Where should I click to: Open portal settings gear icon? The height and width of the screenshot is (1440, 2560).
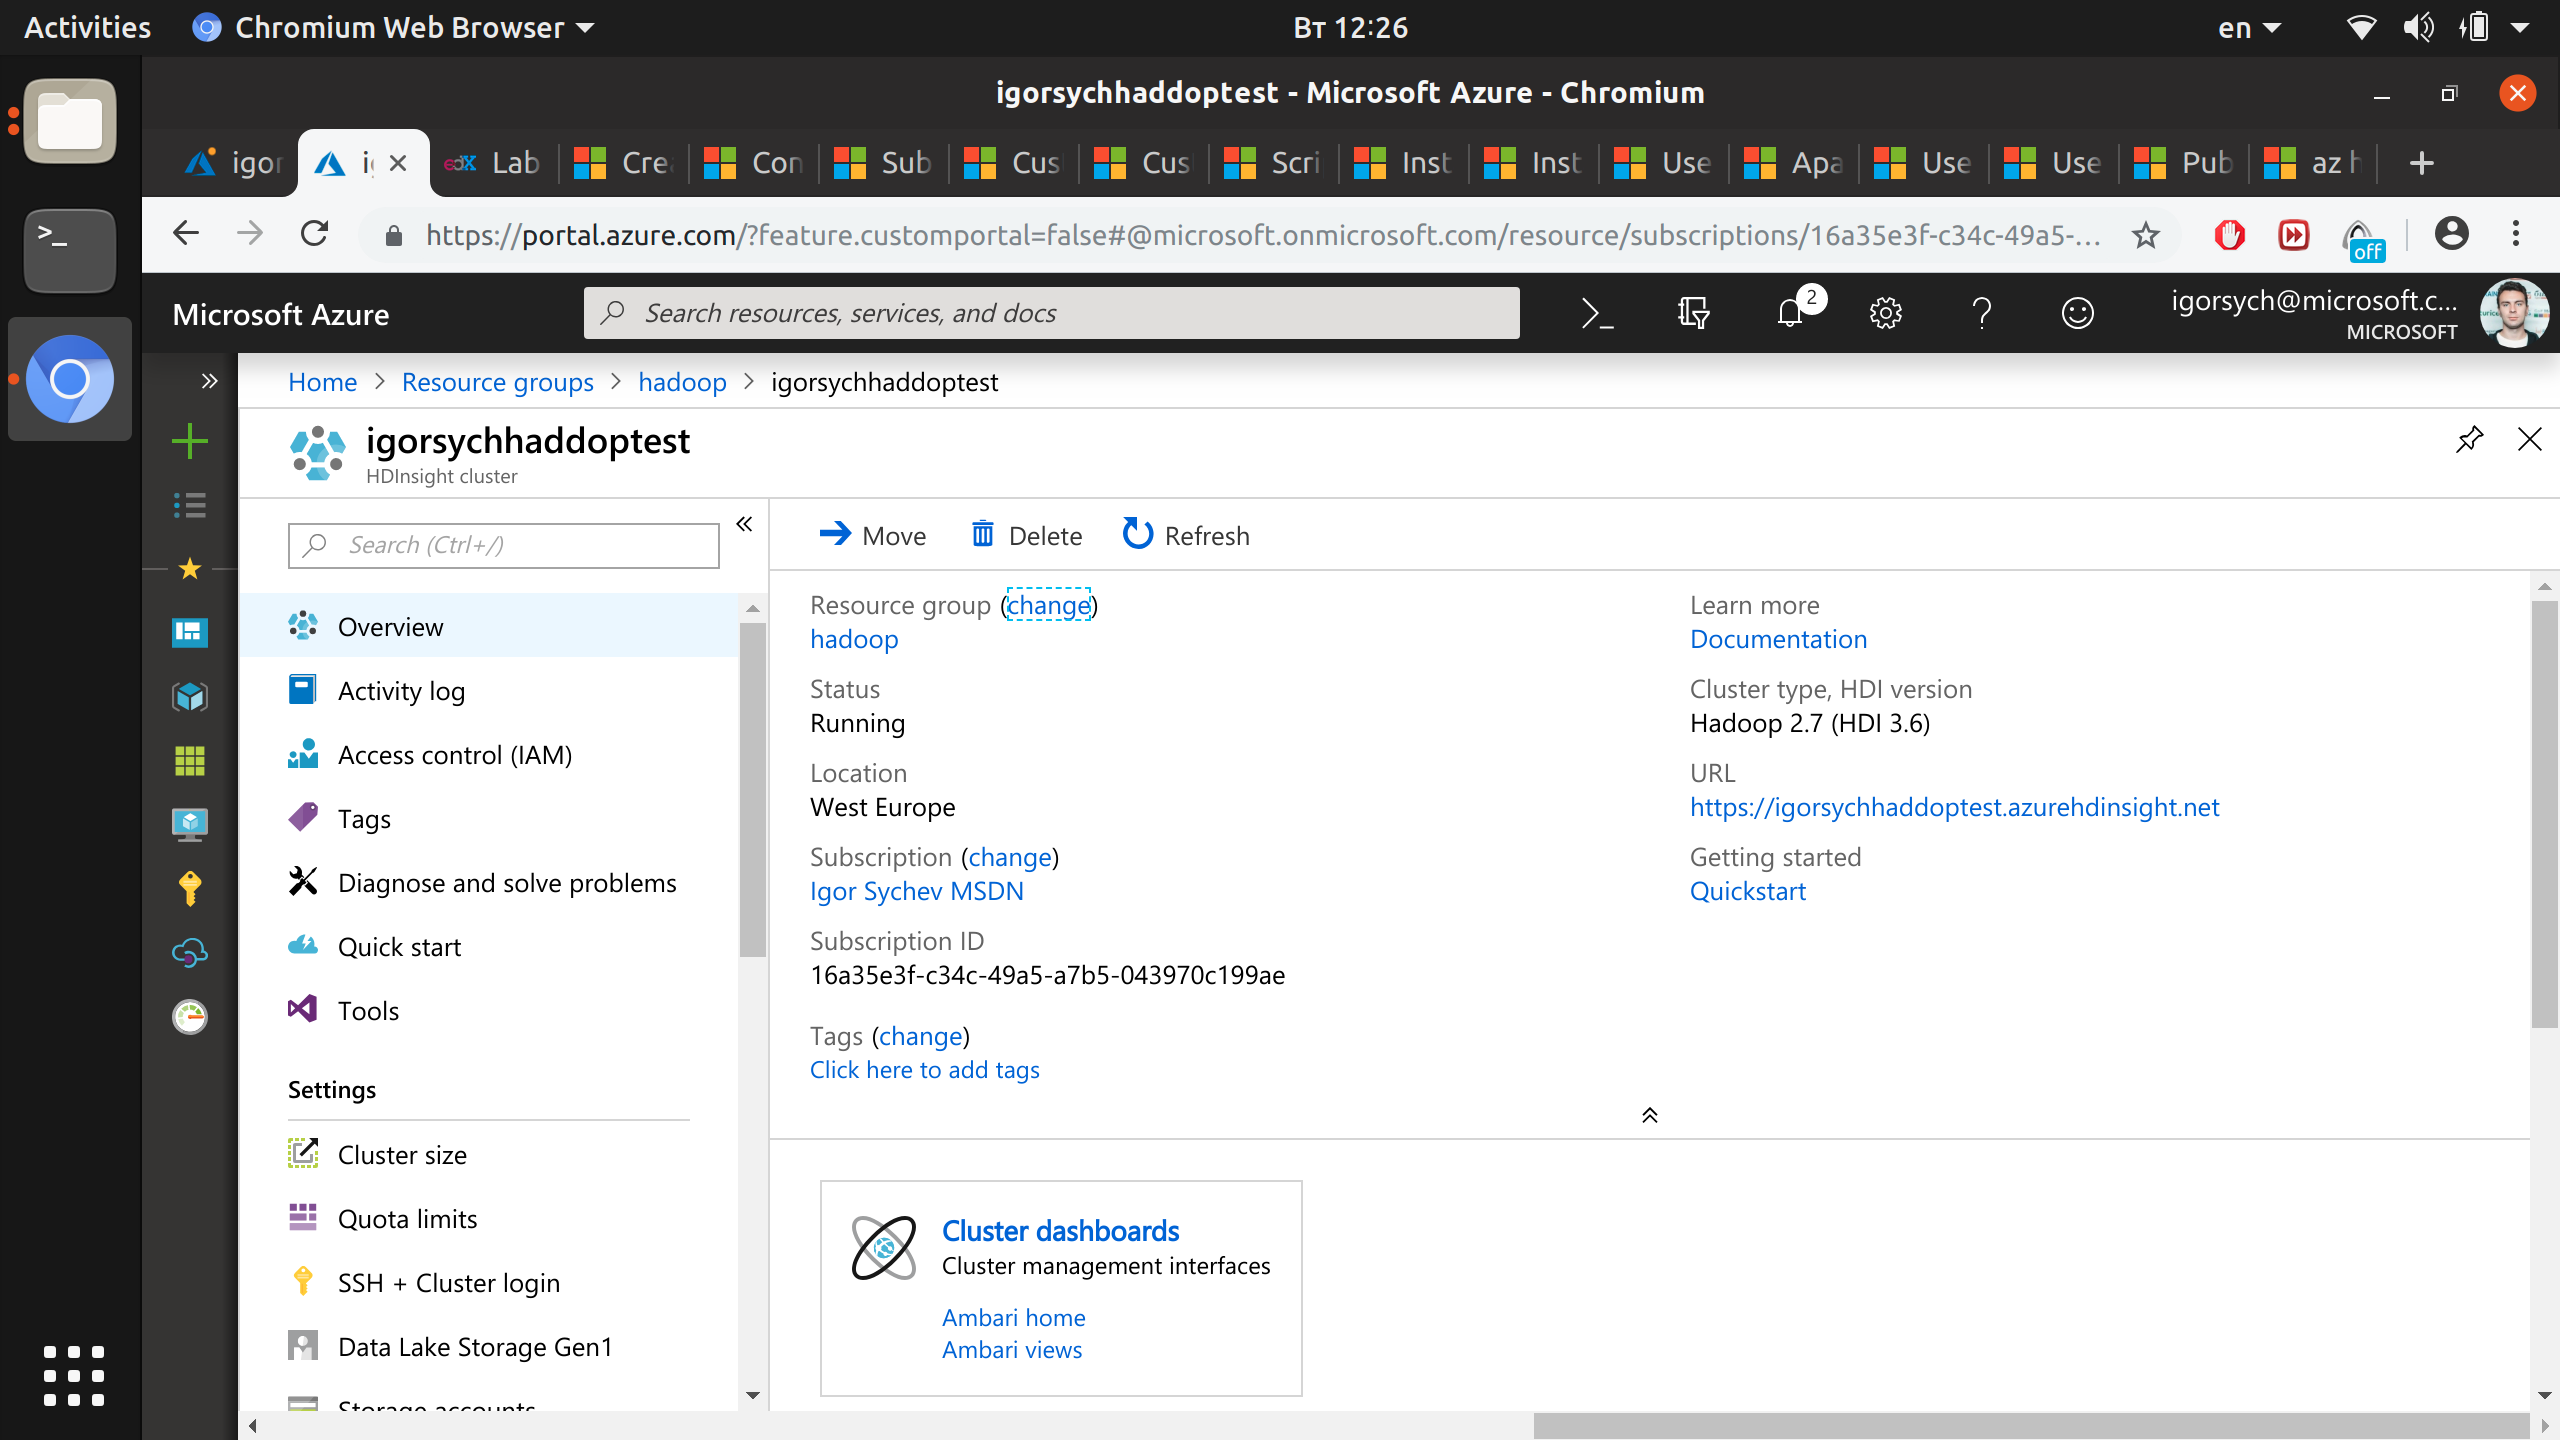point(1886,313)
